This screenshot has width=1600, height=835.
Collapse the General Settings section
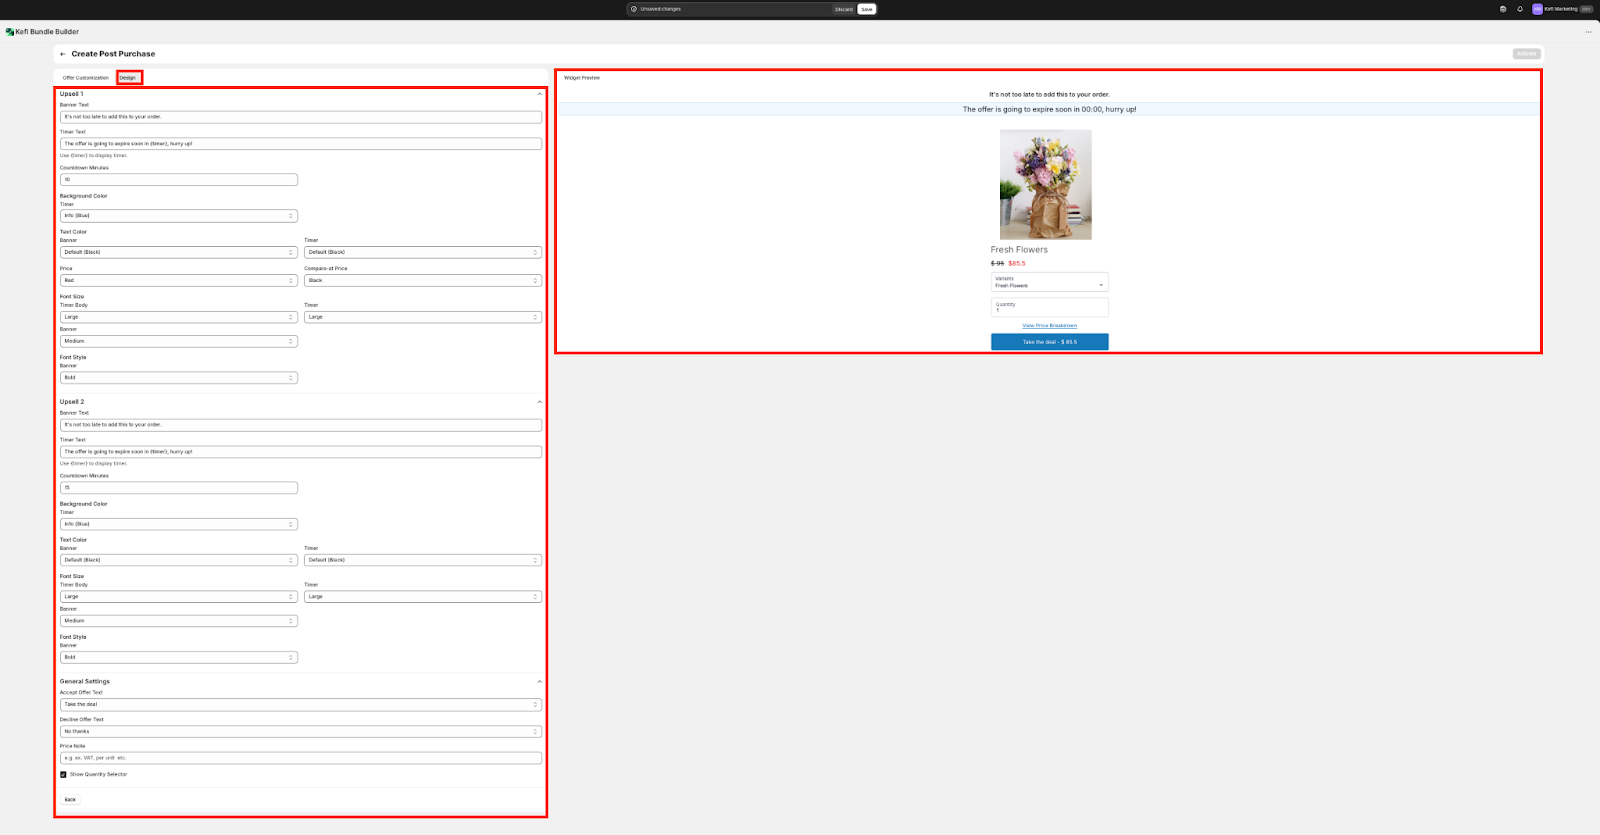pos(539,682)
